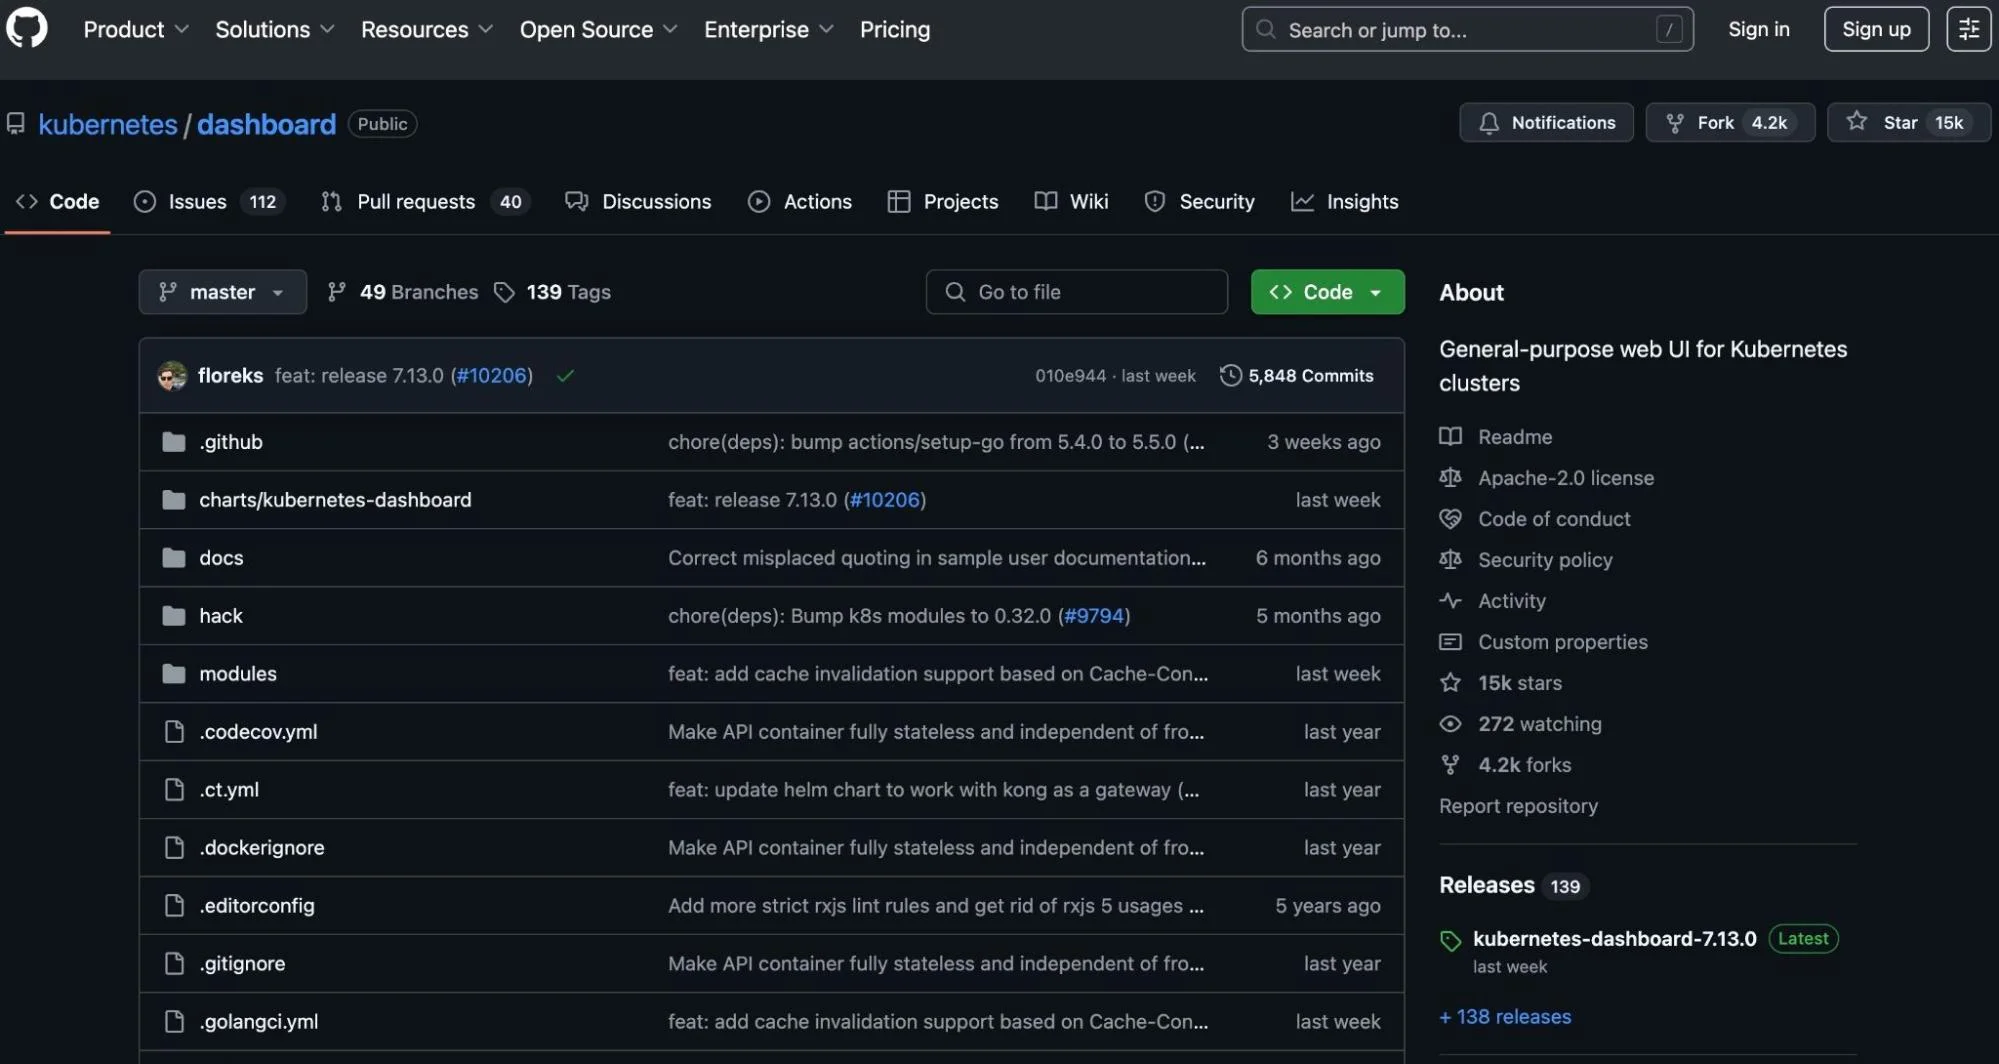View the 139 Tags link

(553, 292)
